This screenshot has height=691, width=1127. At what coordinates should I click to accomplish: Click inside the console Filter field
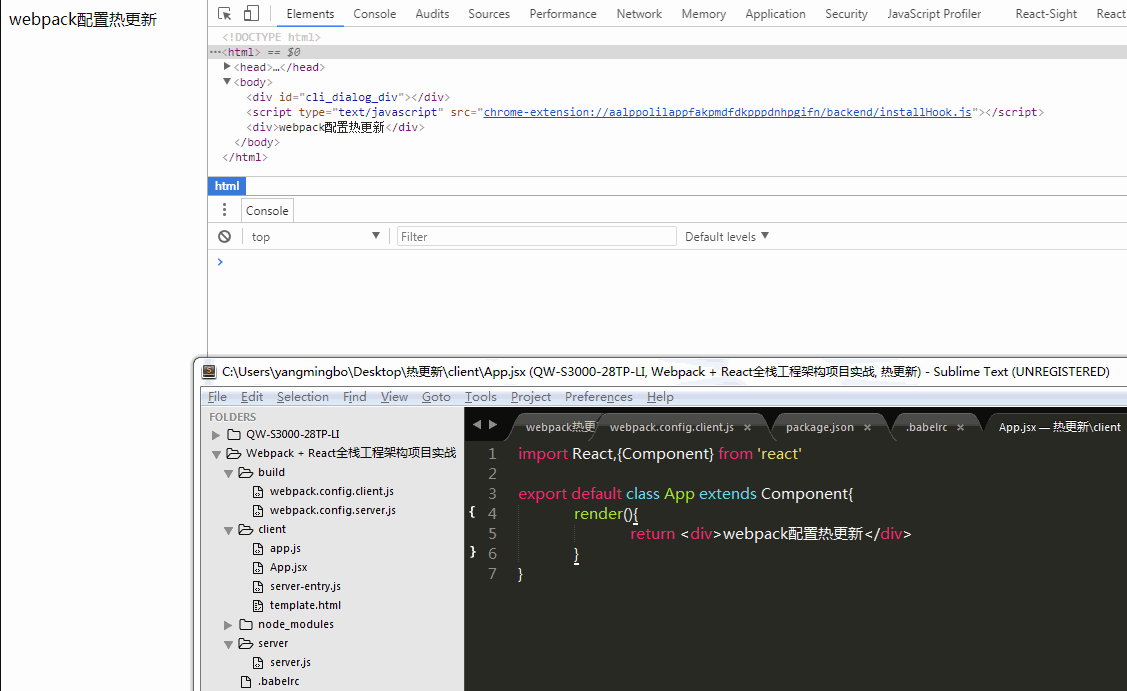point(536,236)
